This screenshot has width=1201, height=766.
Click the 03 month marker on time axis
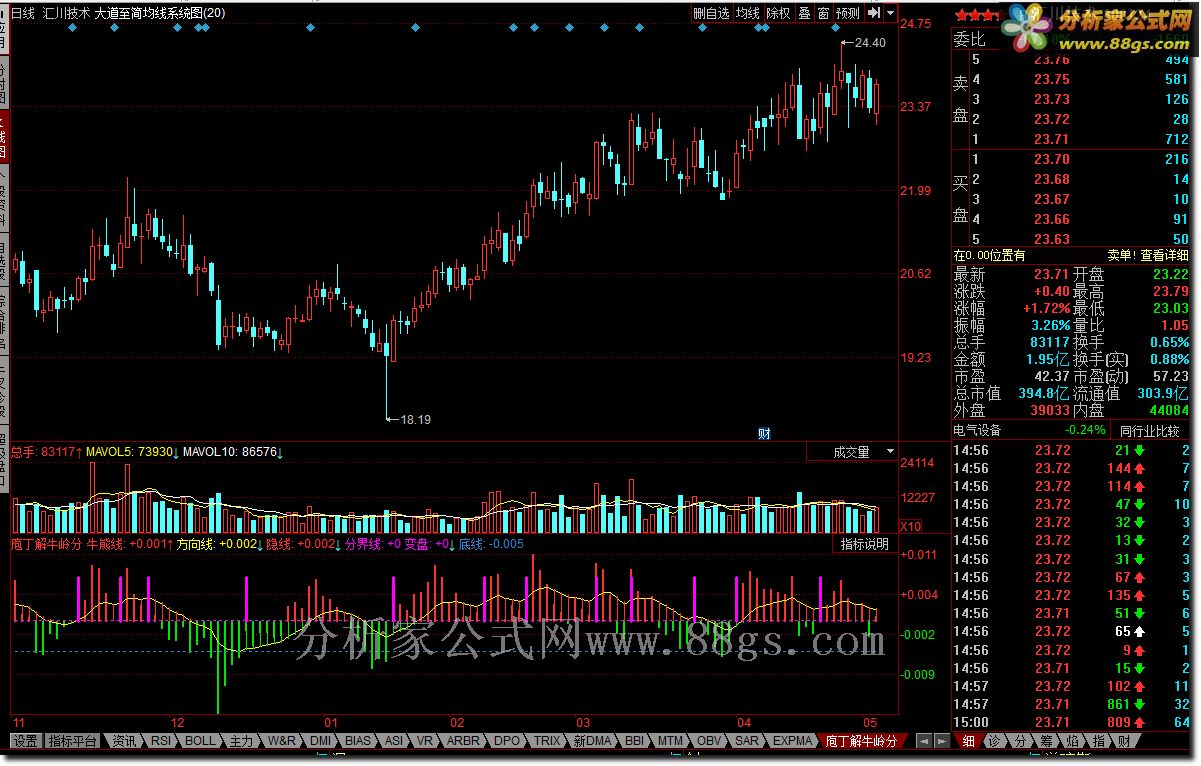tap(582, 721)
